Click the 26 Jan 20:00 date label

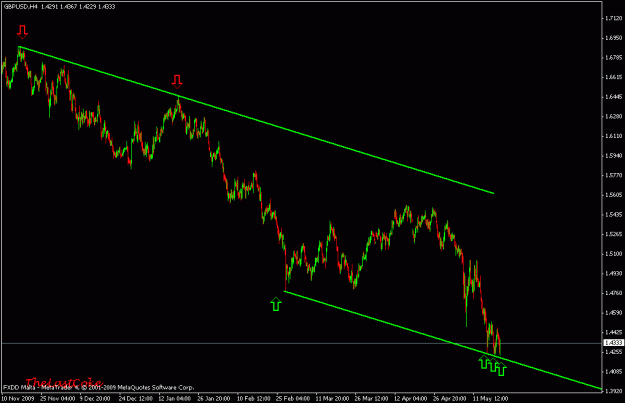(x=214, y=399)
